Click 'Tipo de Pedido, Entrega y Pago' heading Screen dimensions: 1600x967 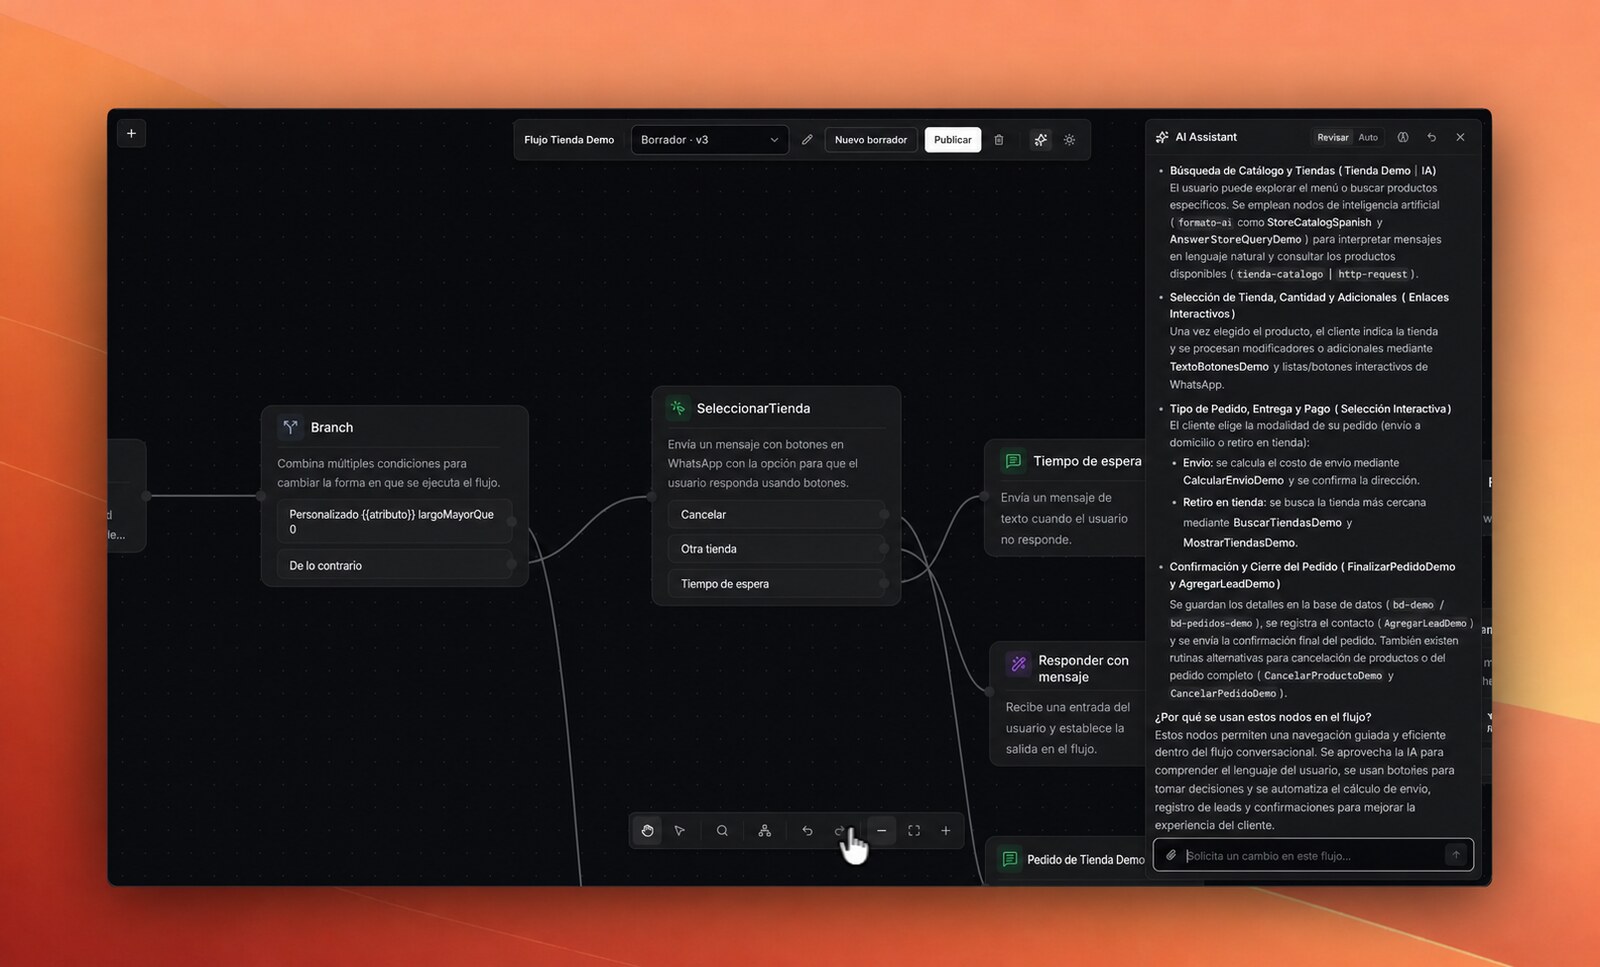click(1310, 409)
